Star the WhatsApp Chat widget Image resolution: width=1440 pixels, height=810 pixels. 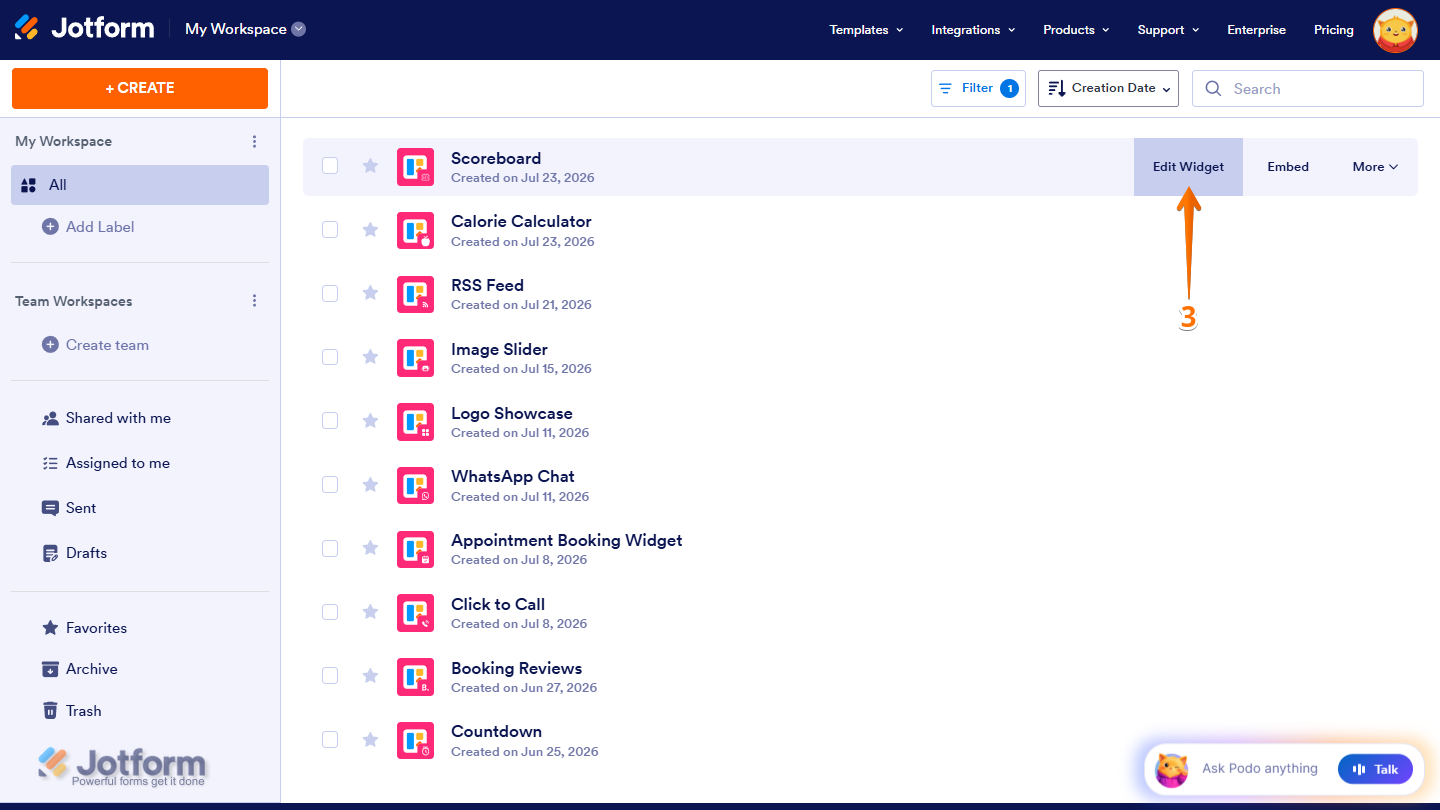pos(370,485)
